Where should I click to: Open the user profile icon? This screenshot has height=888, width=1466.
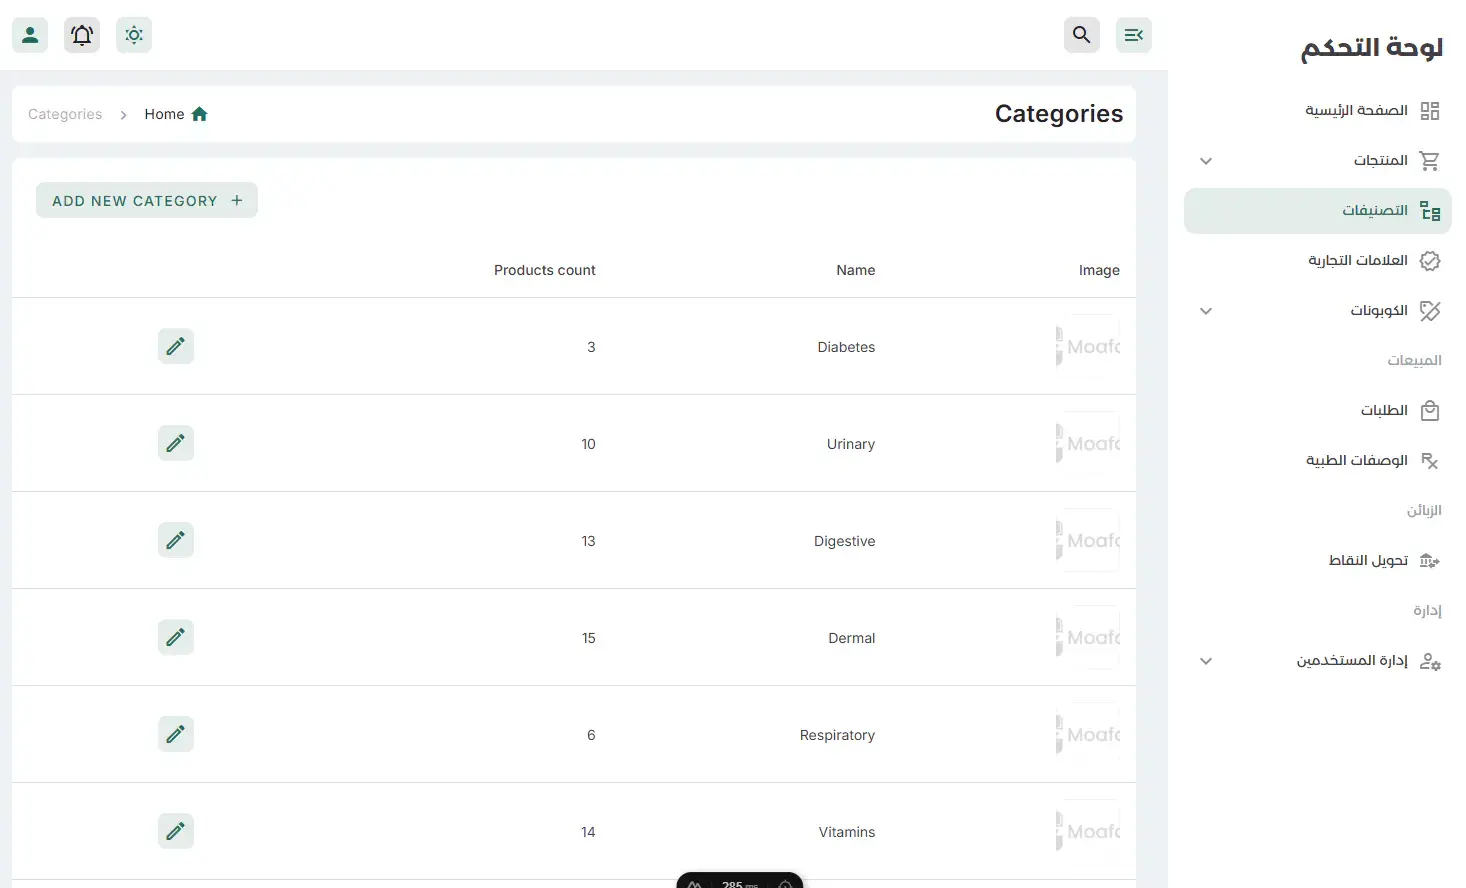[x=30, y=35]
